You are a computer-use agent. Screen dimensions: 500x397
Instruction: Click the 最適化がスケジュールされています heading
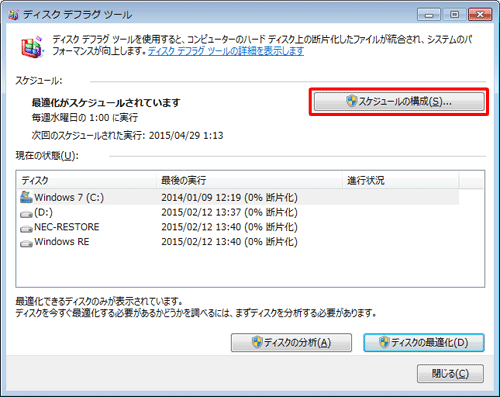pos(106,102)
